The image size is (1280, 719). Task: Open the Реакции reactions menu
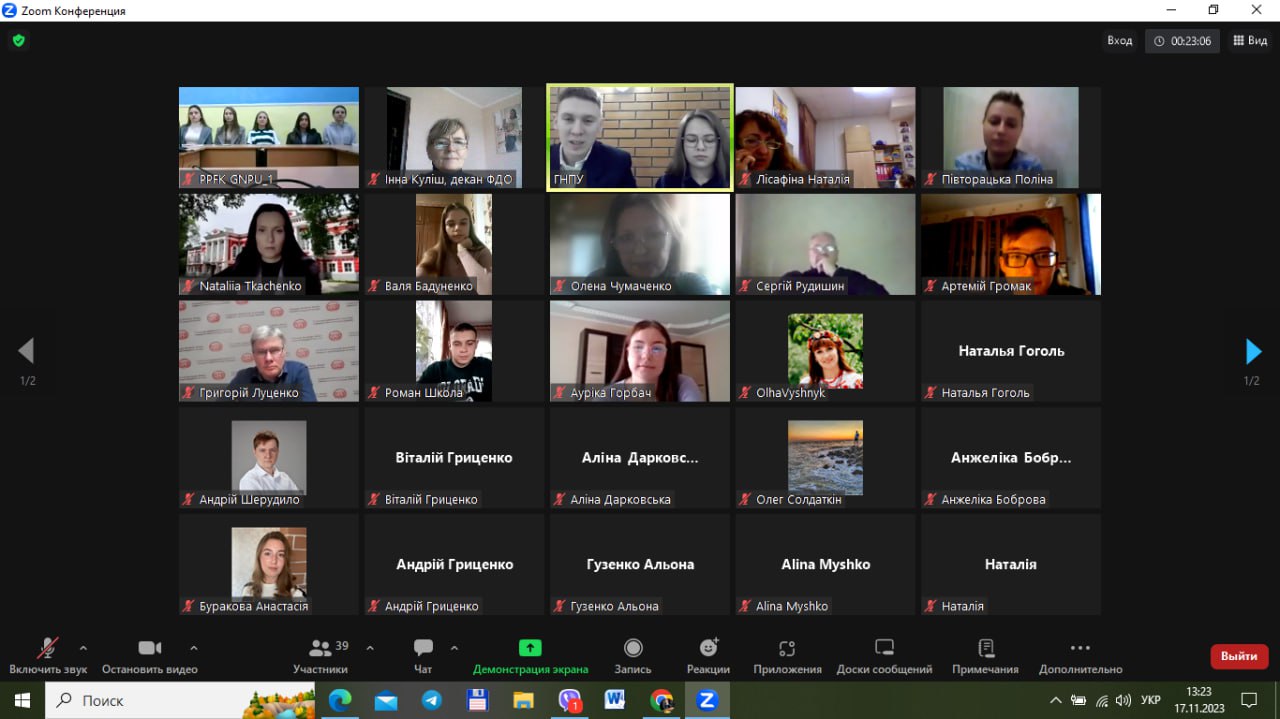pos(708,656)
